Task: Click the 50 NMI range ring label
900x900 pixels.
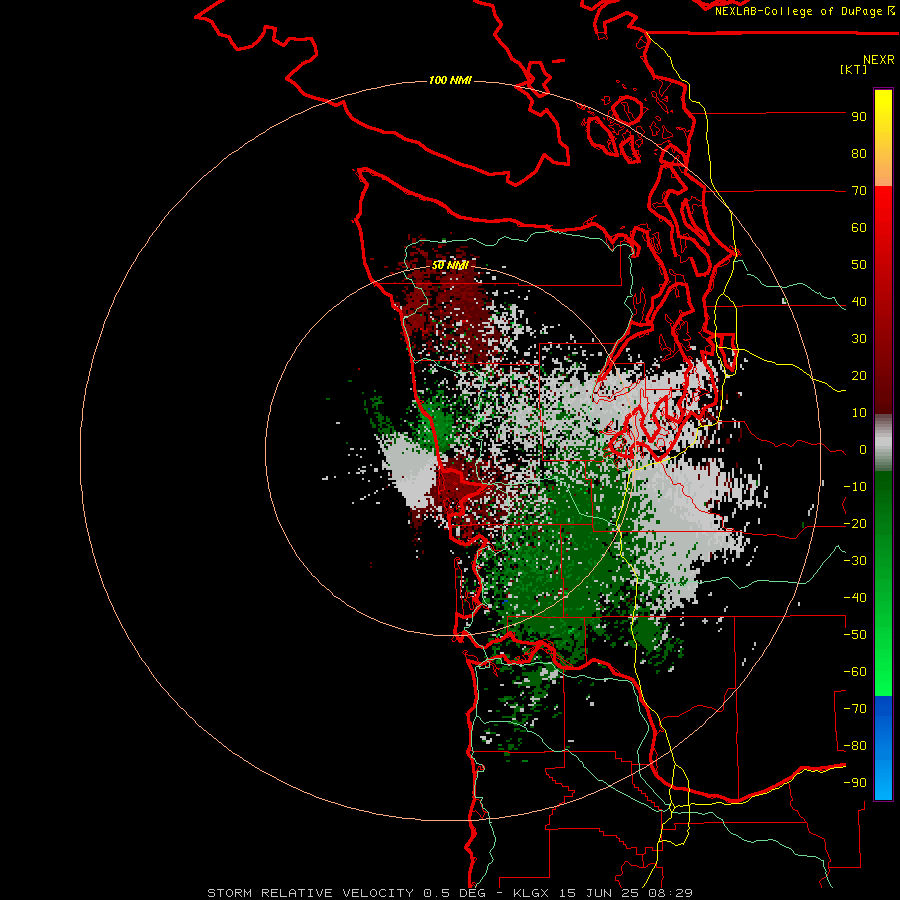Action: pyautogui.click(x=450, y=265)
